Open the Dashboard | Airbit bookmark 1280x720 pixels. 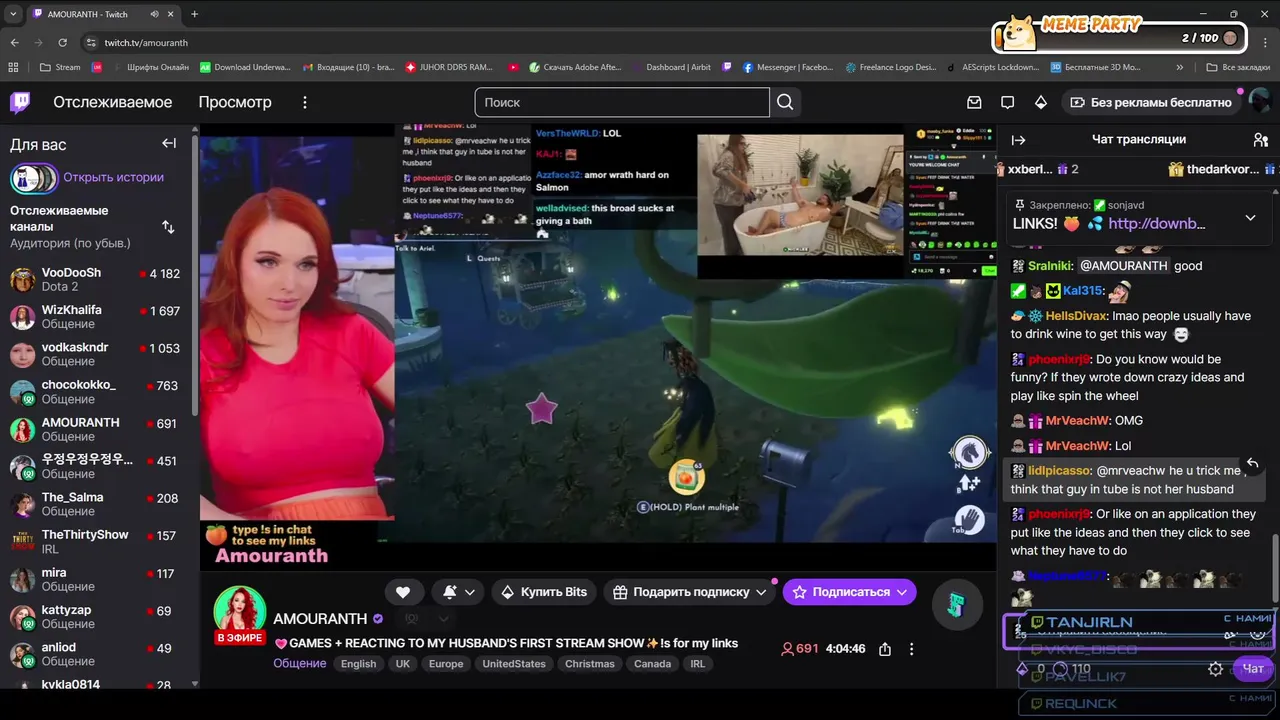[x=670, y=67]
